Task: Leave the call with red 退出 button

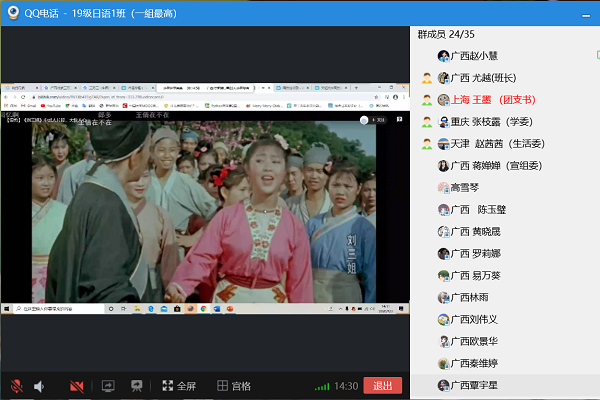Action: (383, 385)
